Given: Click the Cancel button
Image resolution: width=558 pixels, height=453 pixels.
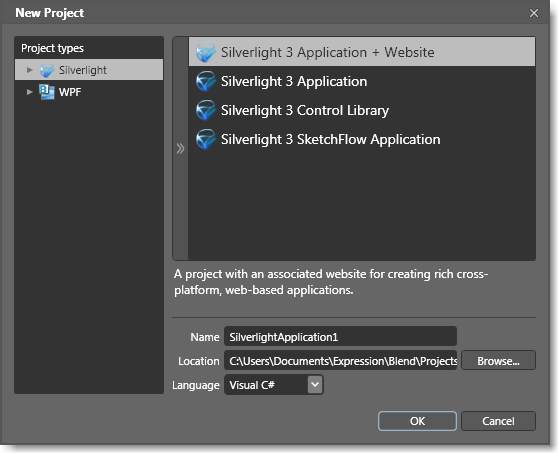Looking at the screenshot, I should point(498,421).
